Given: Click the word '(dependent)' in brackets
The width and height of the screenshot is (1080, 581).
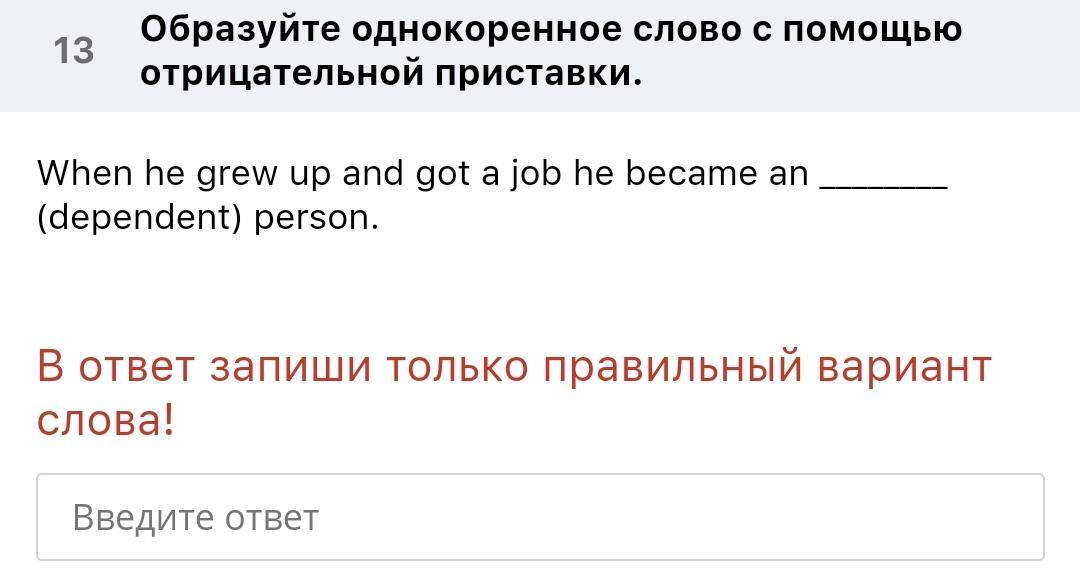Looking at the screenshot, I should 140,218.
